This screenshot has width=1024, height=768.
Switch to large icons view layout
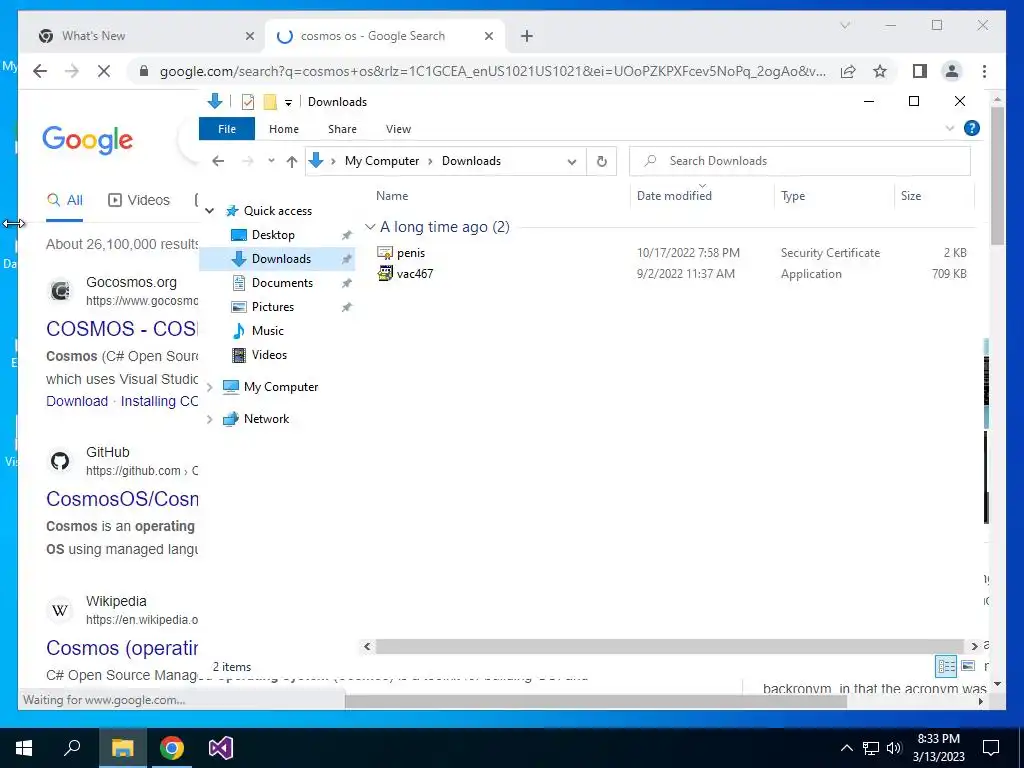tap(968, 666)
